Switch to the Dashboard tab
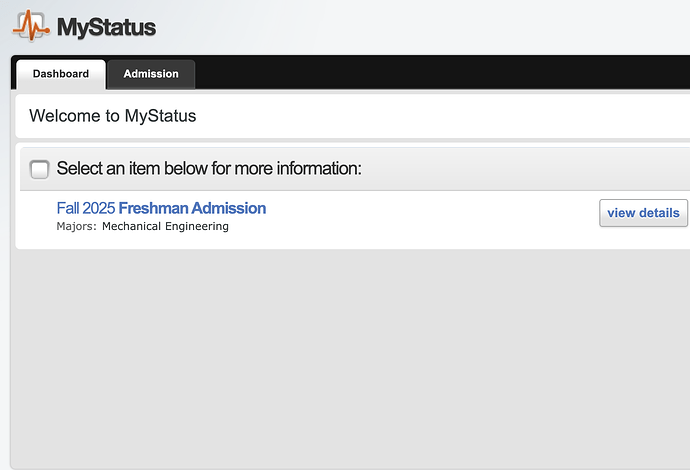Image resolution: width=690 pixels, height=470 pixels. [x=60, y=74]
